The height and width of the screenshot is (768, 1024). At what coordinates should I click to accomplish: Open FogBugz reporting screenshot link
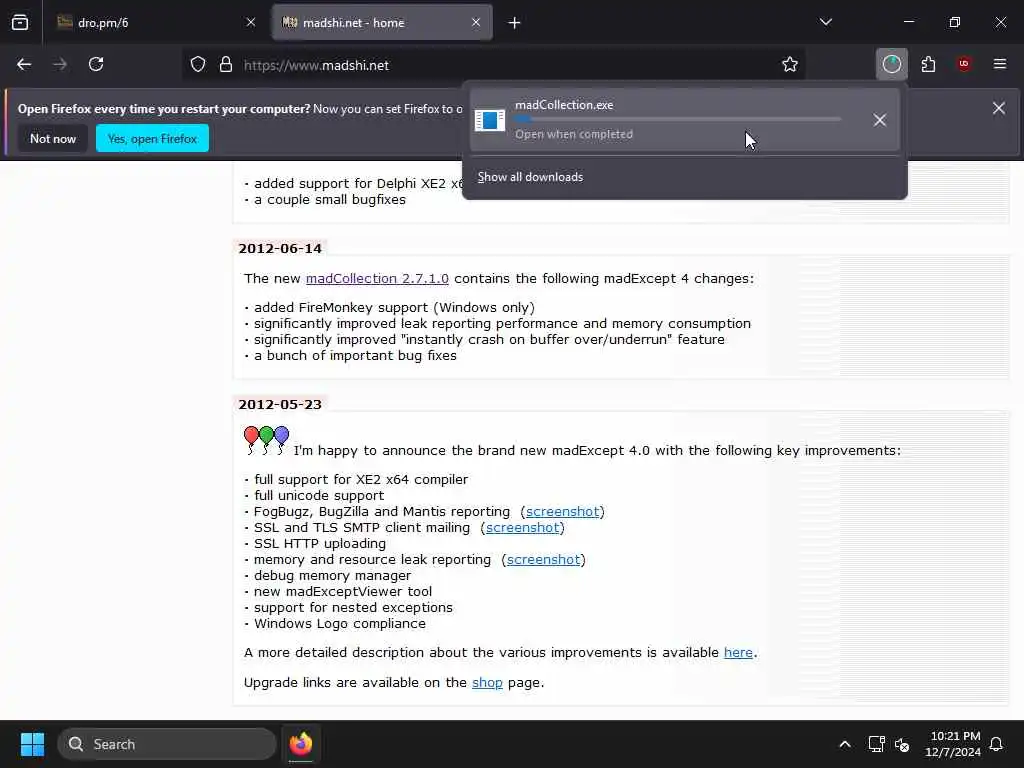[x=562, y=512]
